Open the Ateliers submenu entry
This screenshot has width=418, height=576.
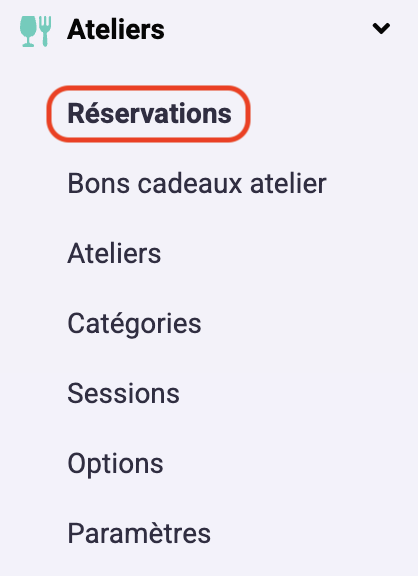(x=114, y=253)
